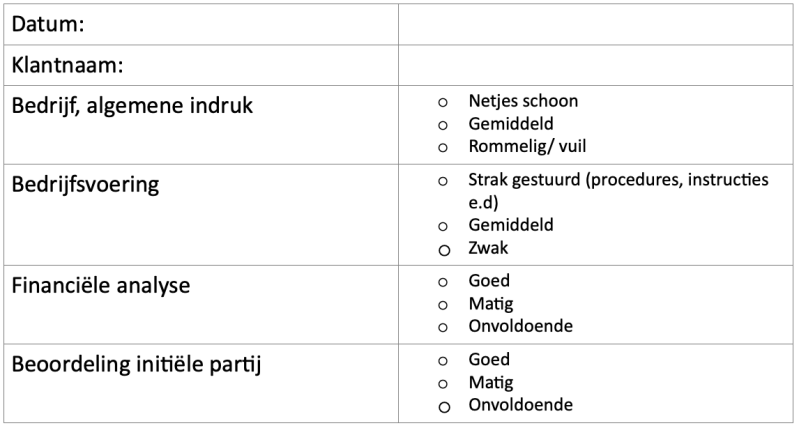Mark 'Onvoldoende' for Financiële analyse
This screenshot has height=428, width=799.
[x=443, y=328]
